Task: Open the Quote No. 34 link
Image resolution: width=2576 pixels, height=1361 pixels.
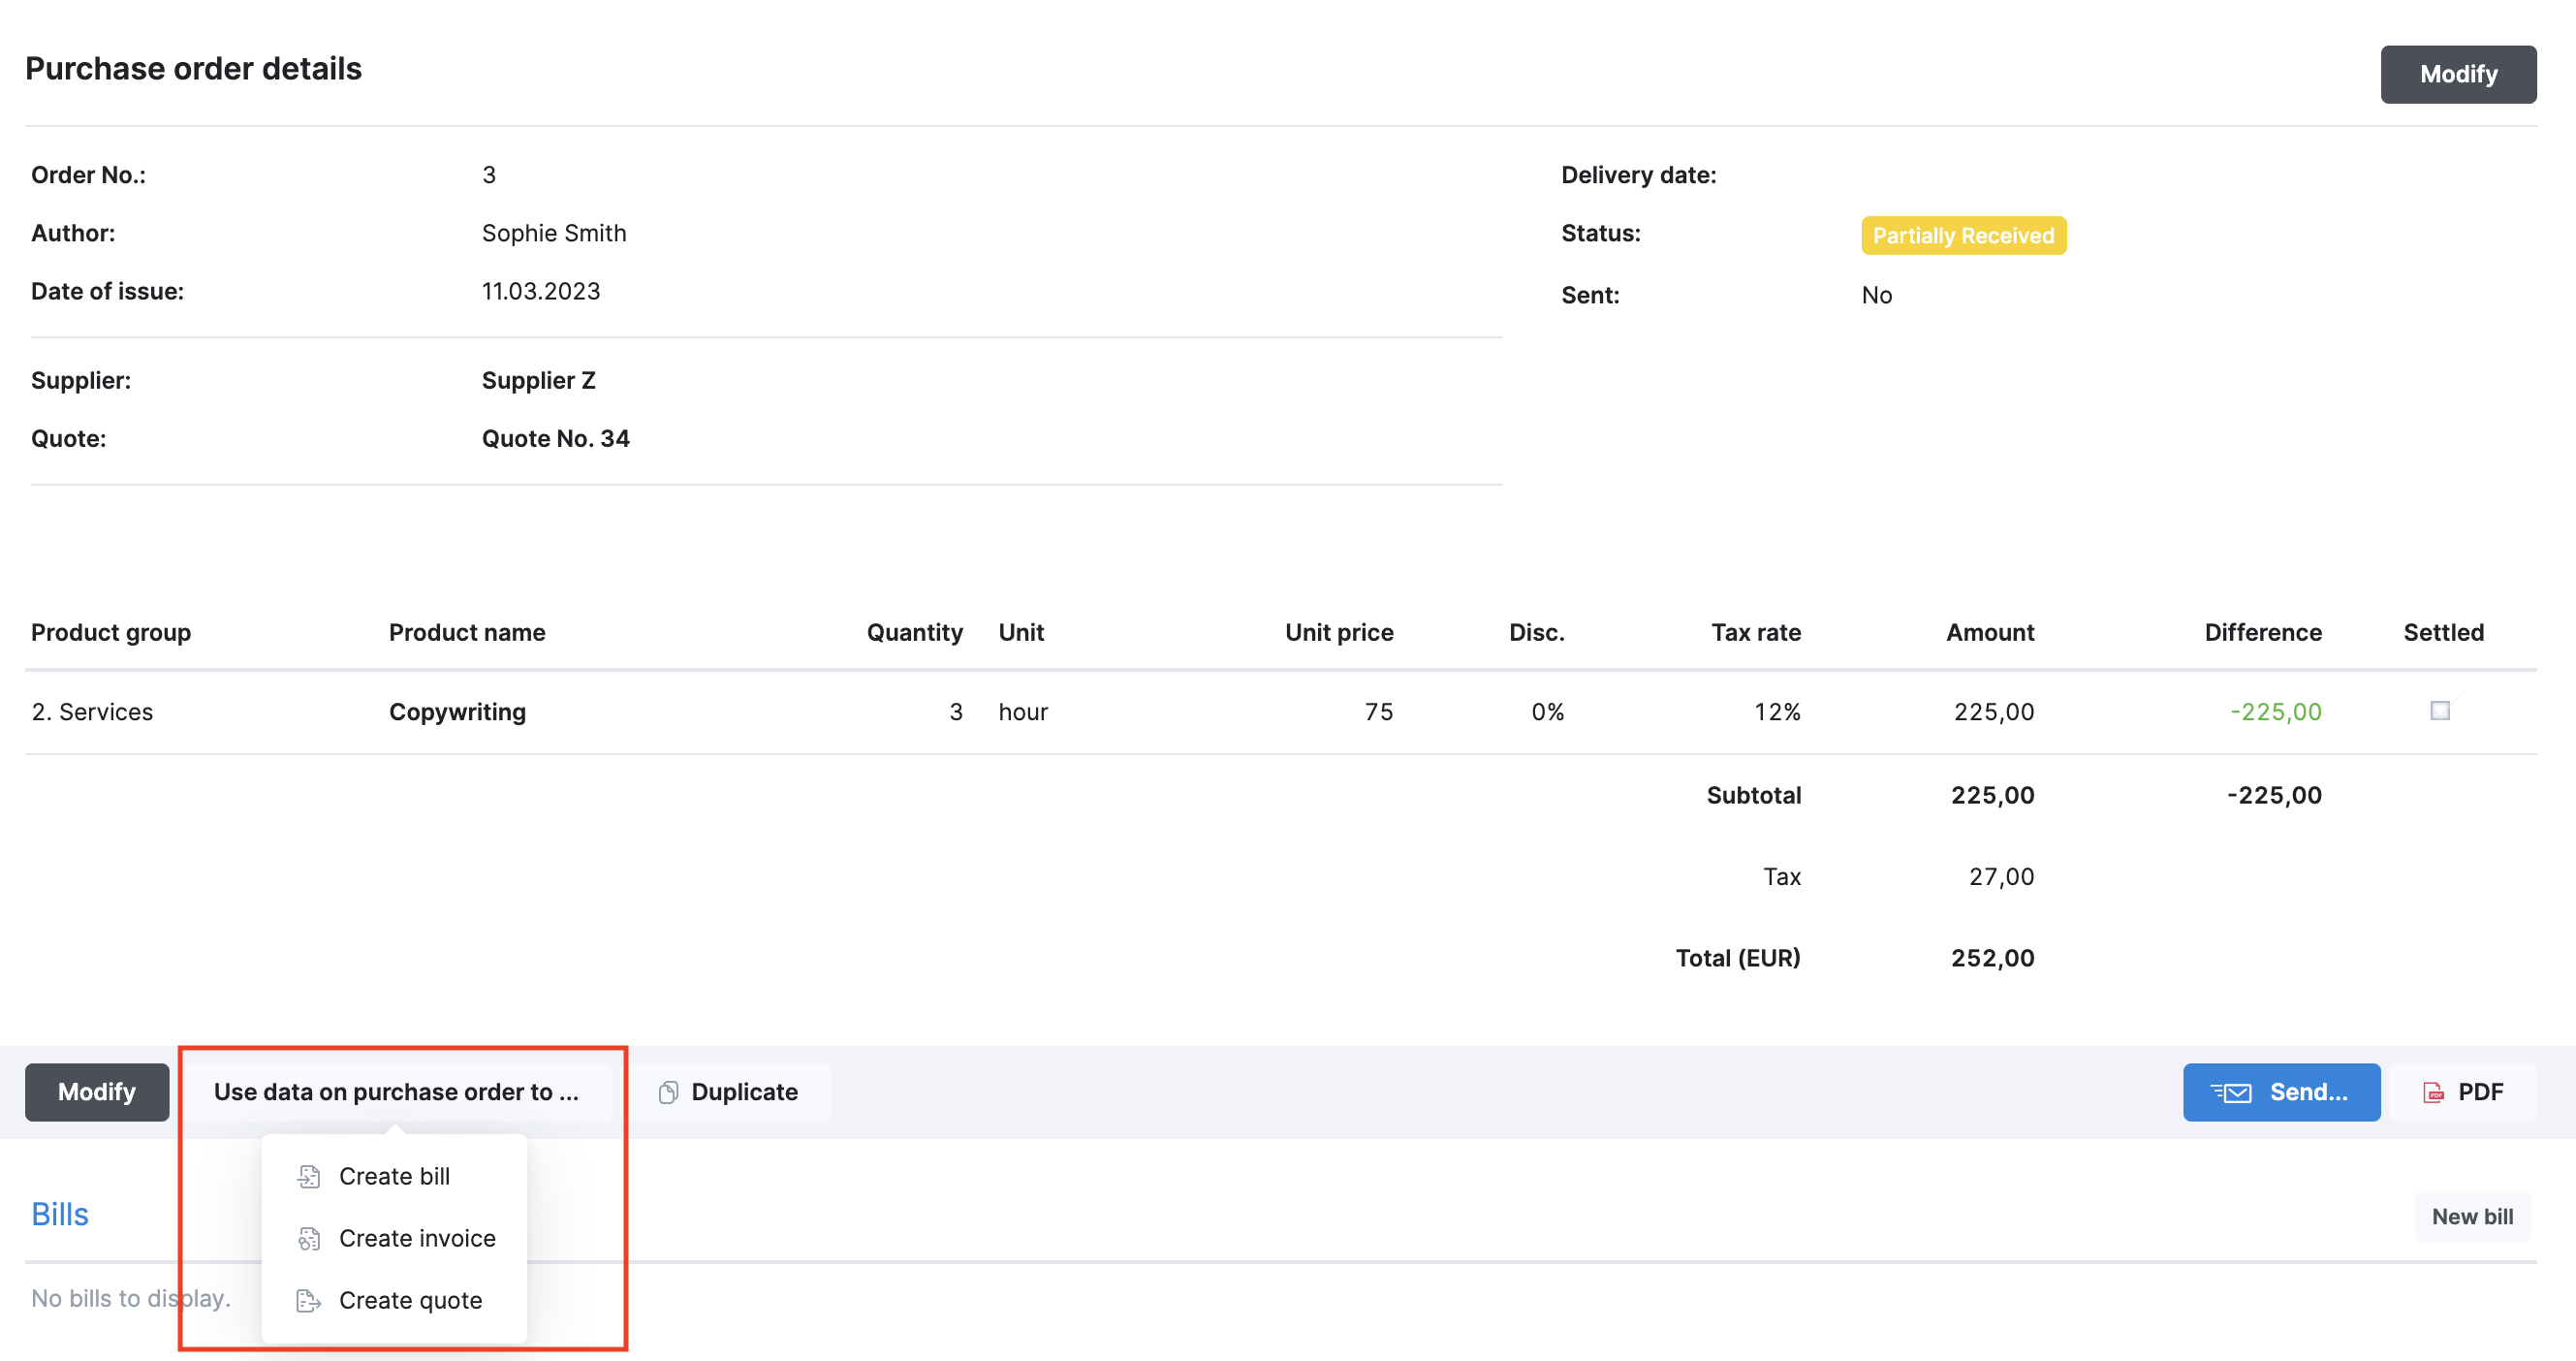Action: 556,438
